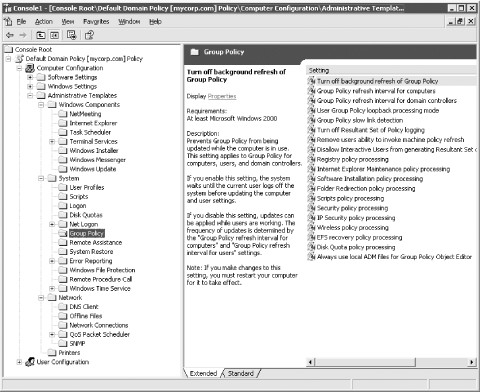Select the User Configuration node icon
This screenshot has width=481, height=392.
click(x=30, y=362)
